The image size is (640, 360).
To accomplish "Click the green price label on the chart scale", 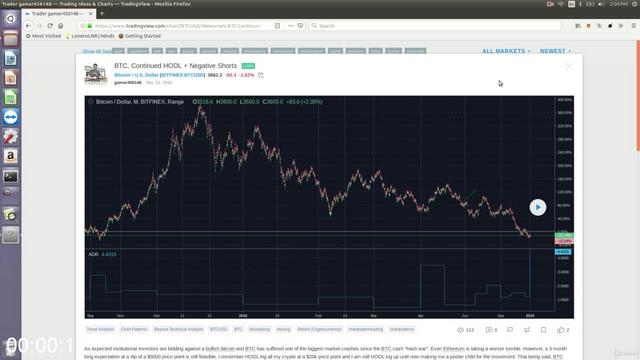I will pyautogui.click(x=564, y=236).
